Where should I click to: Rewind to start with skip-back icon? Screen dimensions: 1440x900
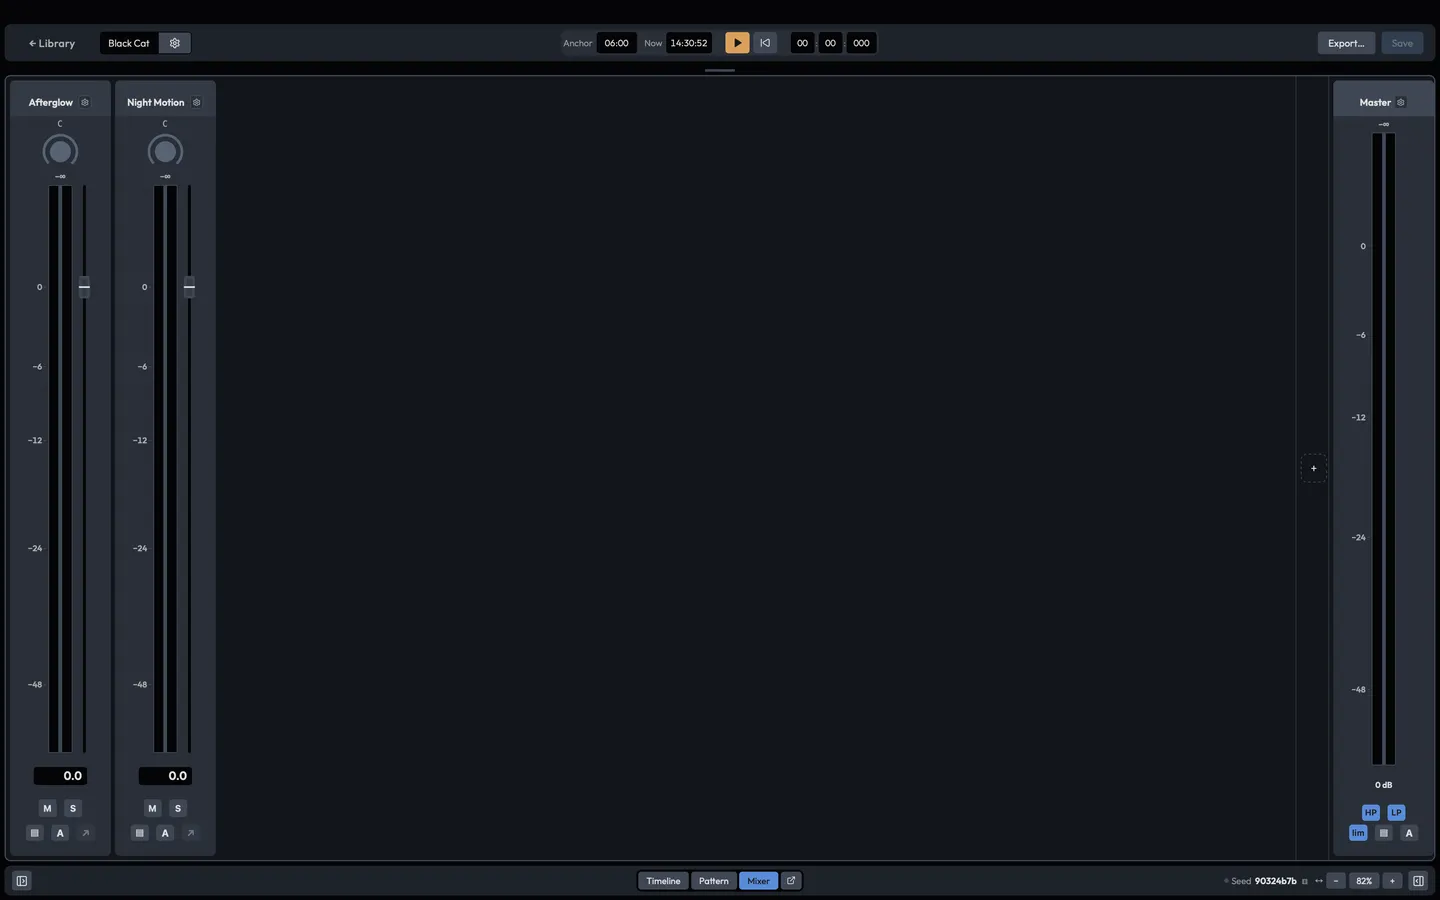[x=765, y=43]
